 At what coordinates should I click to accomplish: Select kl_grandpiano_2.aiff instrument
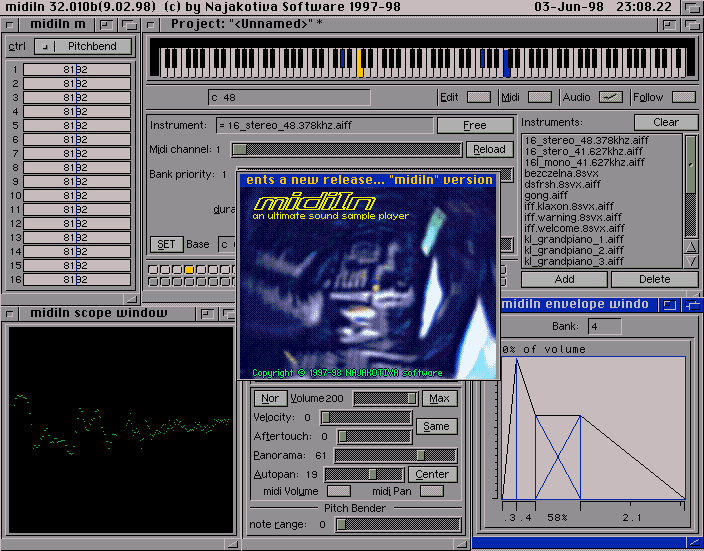574,250
